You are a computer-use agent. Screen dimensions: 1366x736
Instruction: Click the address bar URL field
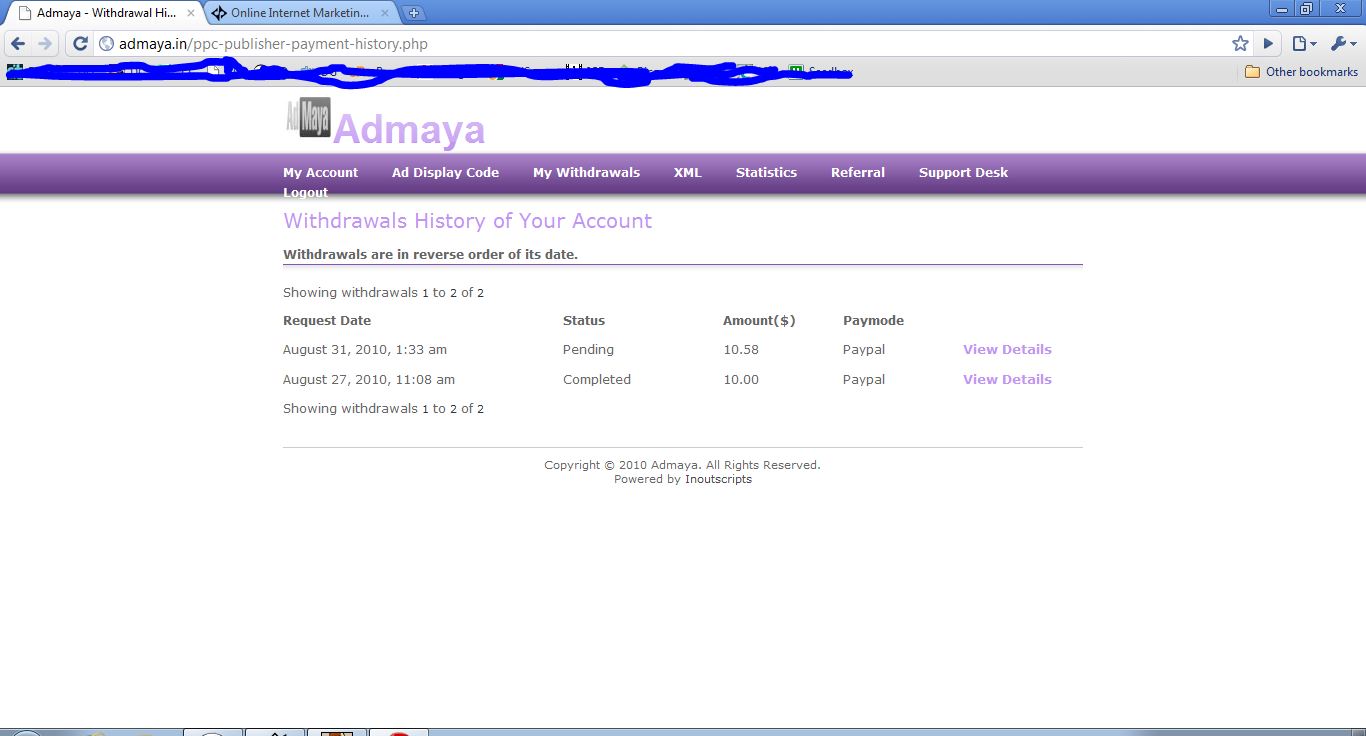click(x=660, y=44)
